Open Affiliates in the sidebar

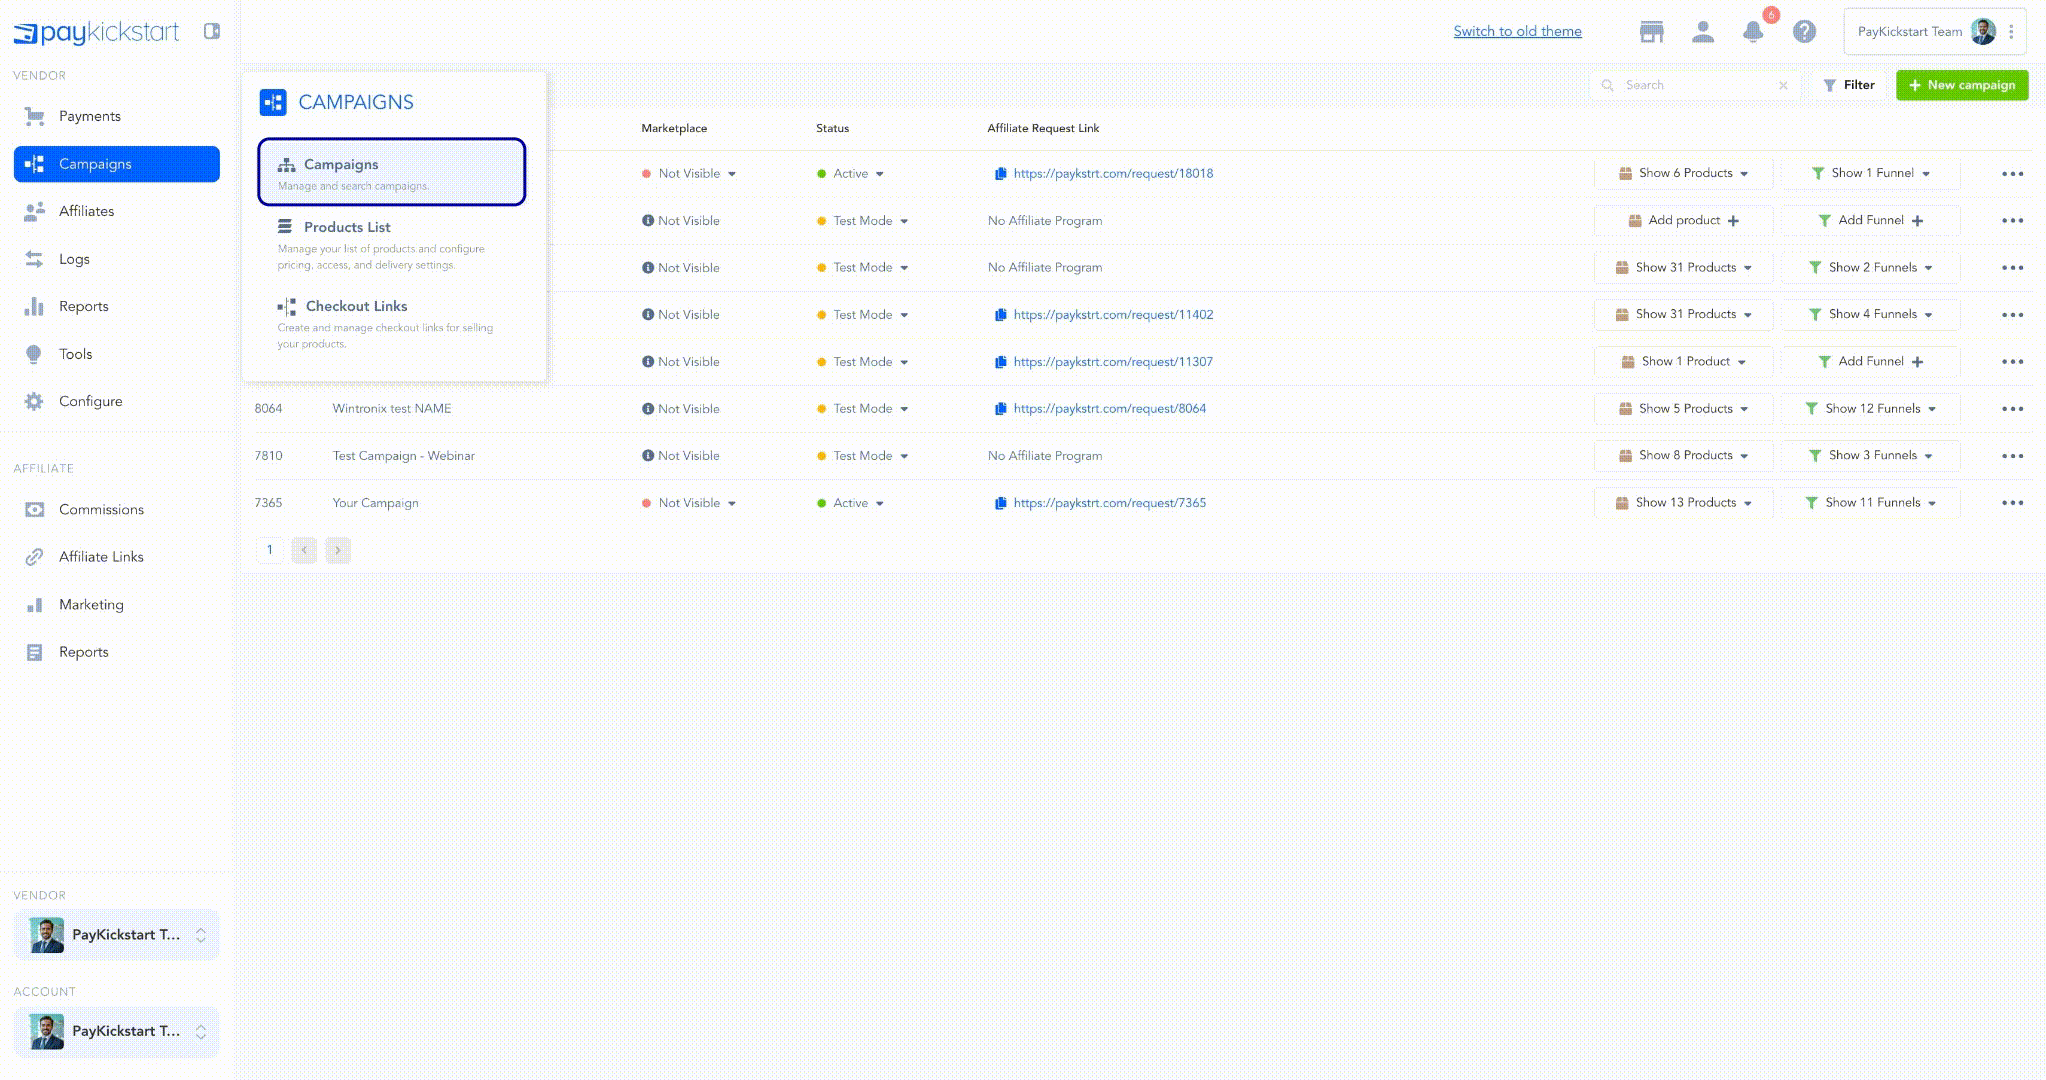117,212
